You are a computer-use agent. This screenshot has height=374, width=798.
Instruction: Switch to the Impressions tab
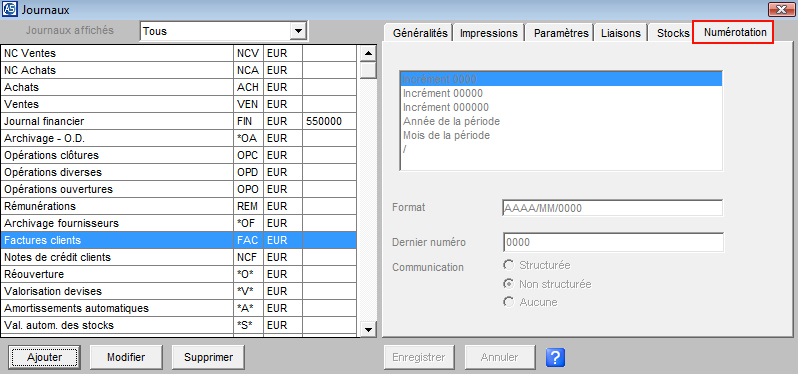[x=489, y=33]
